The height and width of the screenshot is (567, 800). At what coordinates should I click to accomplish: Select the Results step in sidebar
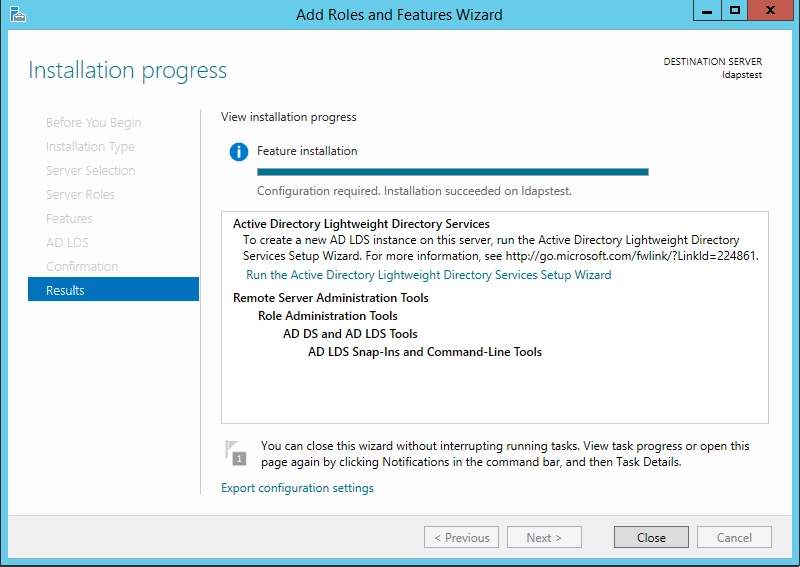[113, 289]
